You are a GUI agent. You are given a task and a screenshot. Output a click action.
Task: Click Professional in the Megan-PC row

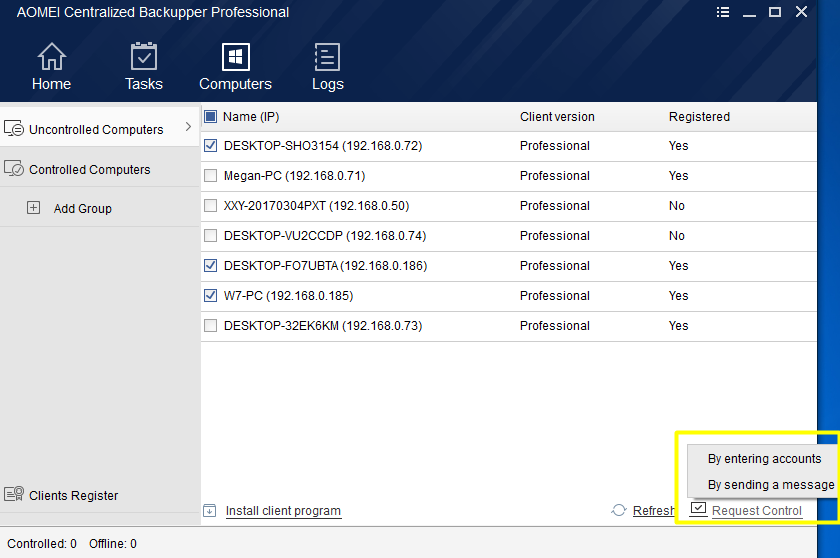[554, 176]
